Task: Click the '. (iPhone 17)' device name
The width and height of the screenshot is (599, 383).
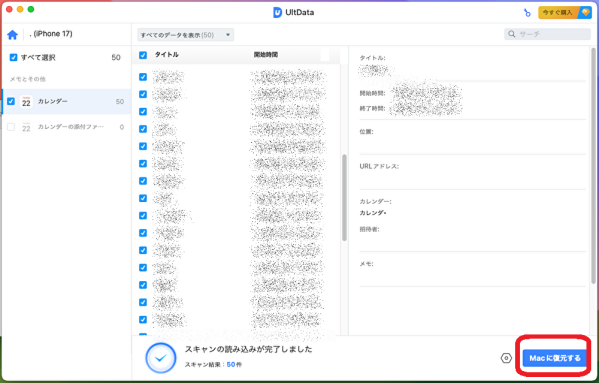Action: [x=50, y=34]
